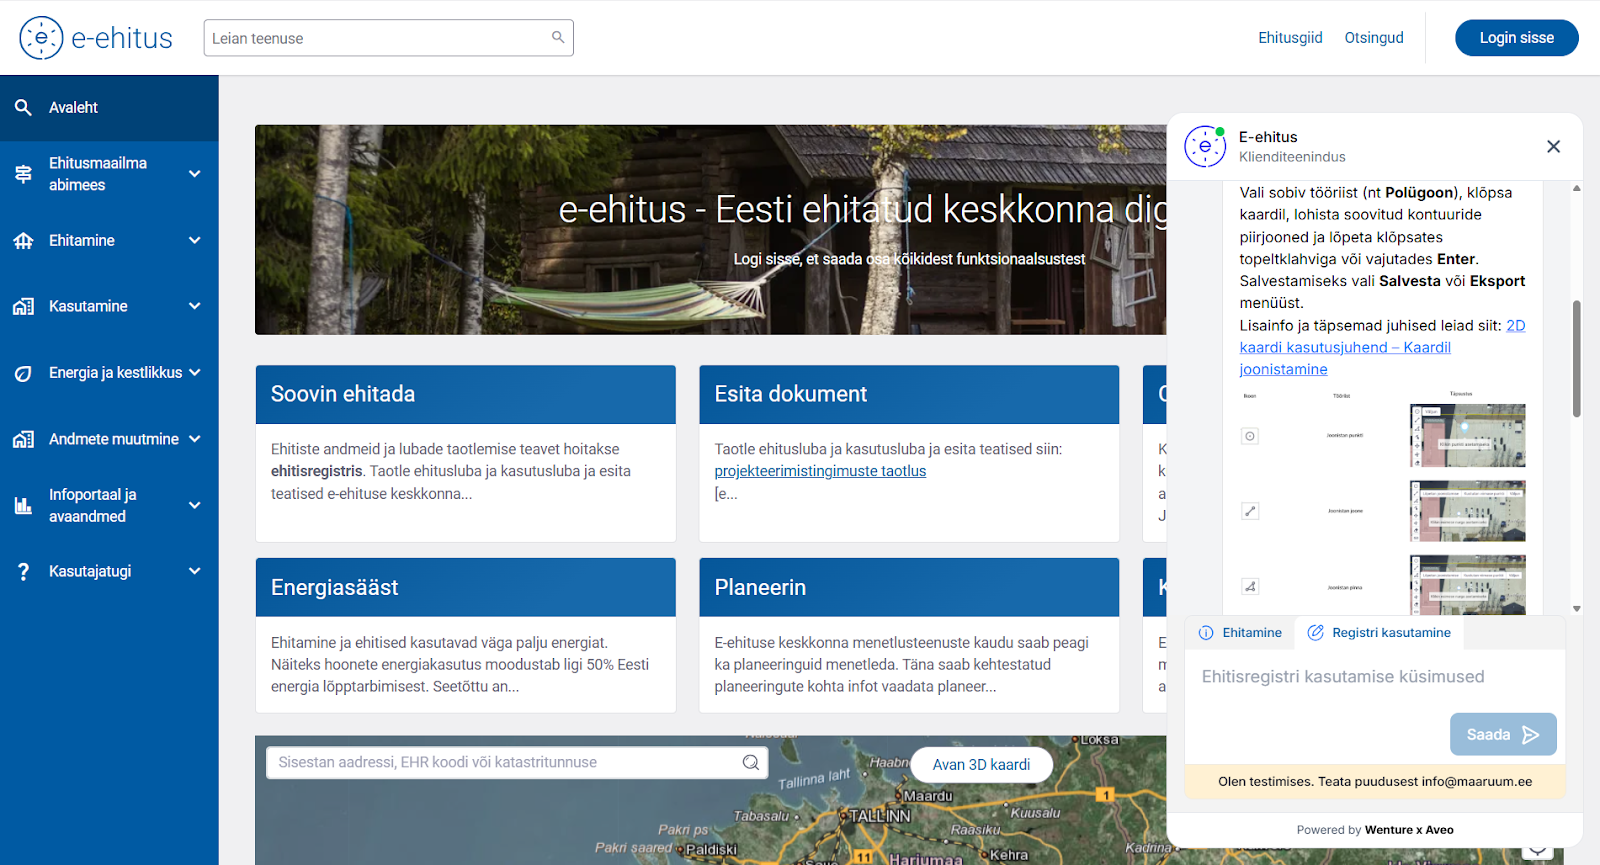
Task: Expand the Ehitamine sidebar chevron
Action: (x=195, y=240)
